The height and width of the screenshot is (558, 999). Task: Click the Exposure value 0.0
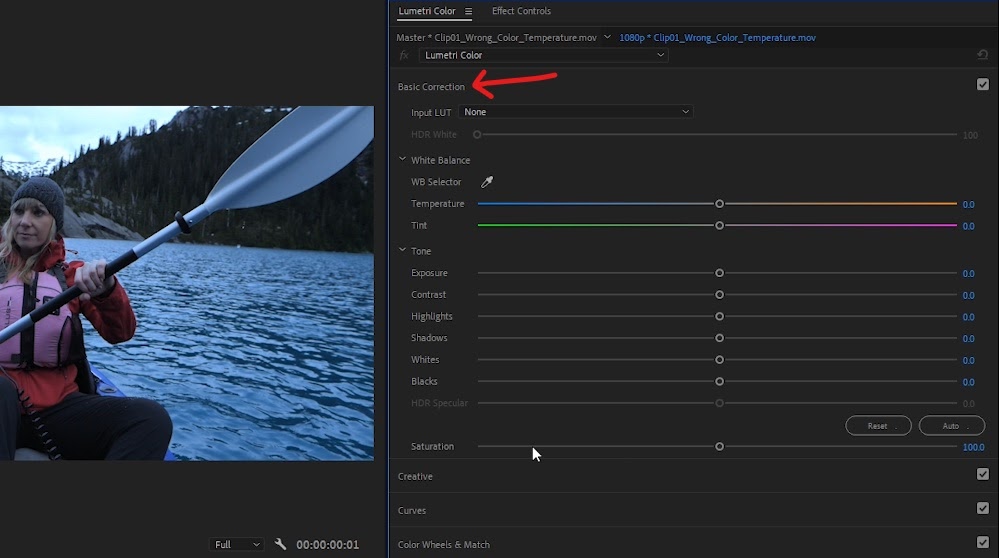[x=968, y=273]
